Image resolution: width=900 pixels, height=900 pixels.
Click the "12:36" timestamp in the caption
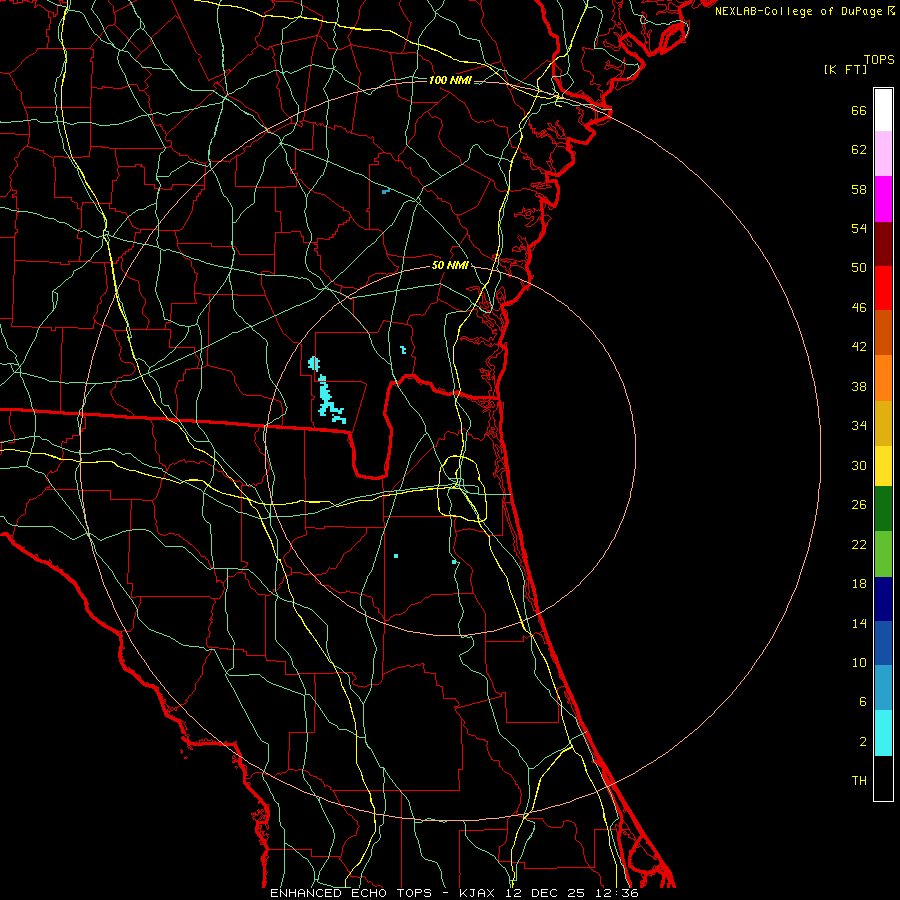(617, 893)
